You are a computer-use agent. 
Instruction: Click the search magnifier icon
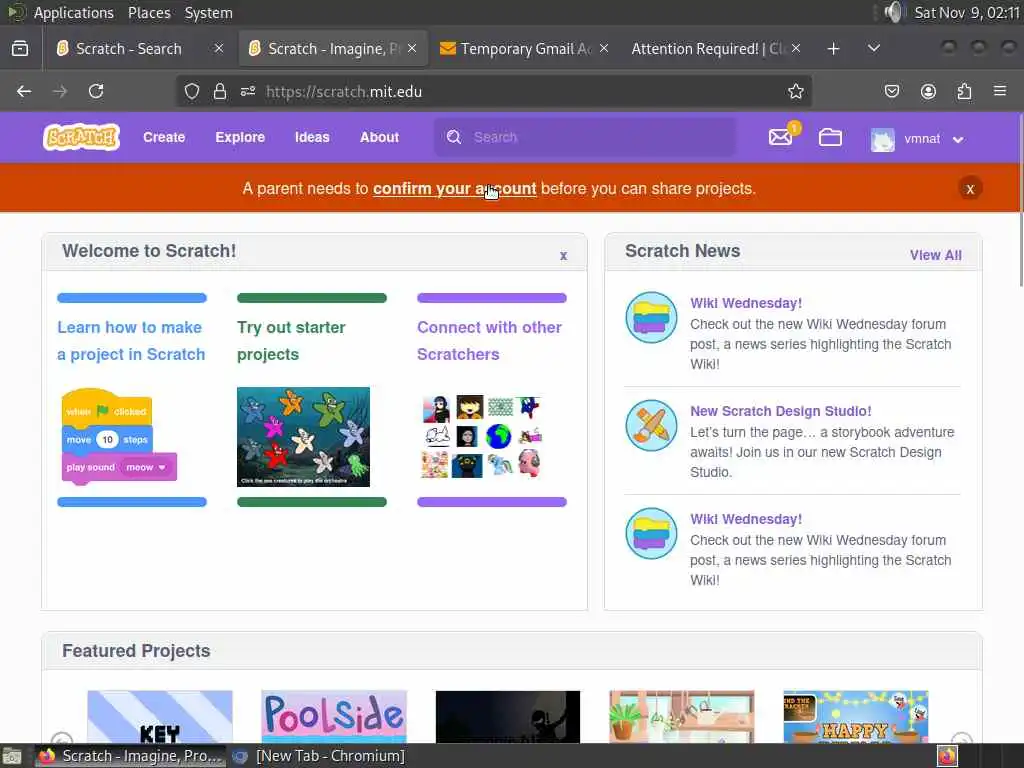click(x=454, y=137)
